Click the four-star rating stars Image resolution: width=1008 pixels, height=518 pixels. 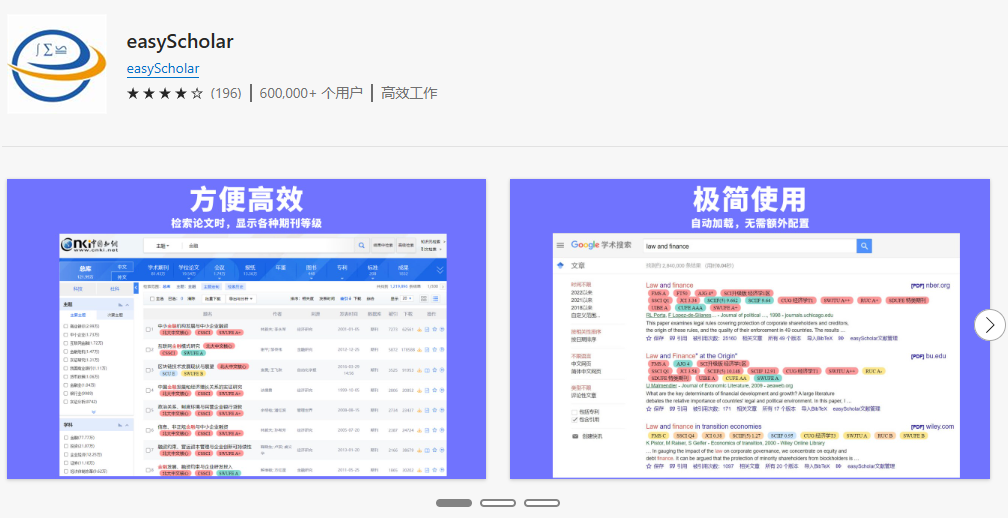[165, 93]
